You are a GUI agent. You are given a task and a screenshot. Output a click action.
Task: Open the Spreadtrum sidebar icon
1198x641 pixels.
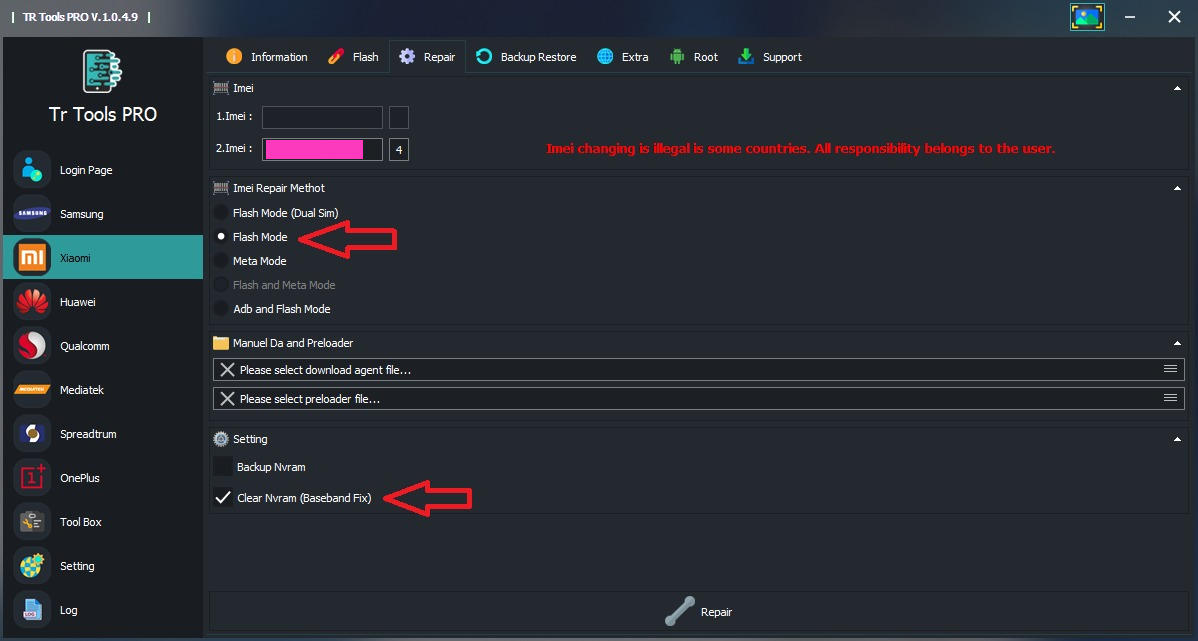pos(32,434)
